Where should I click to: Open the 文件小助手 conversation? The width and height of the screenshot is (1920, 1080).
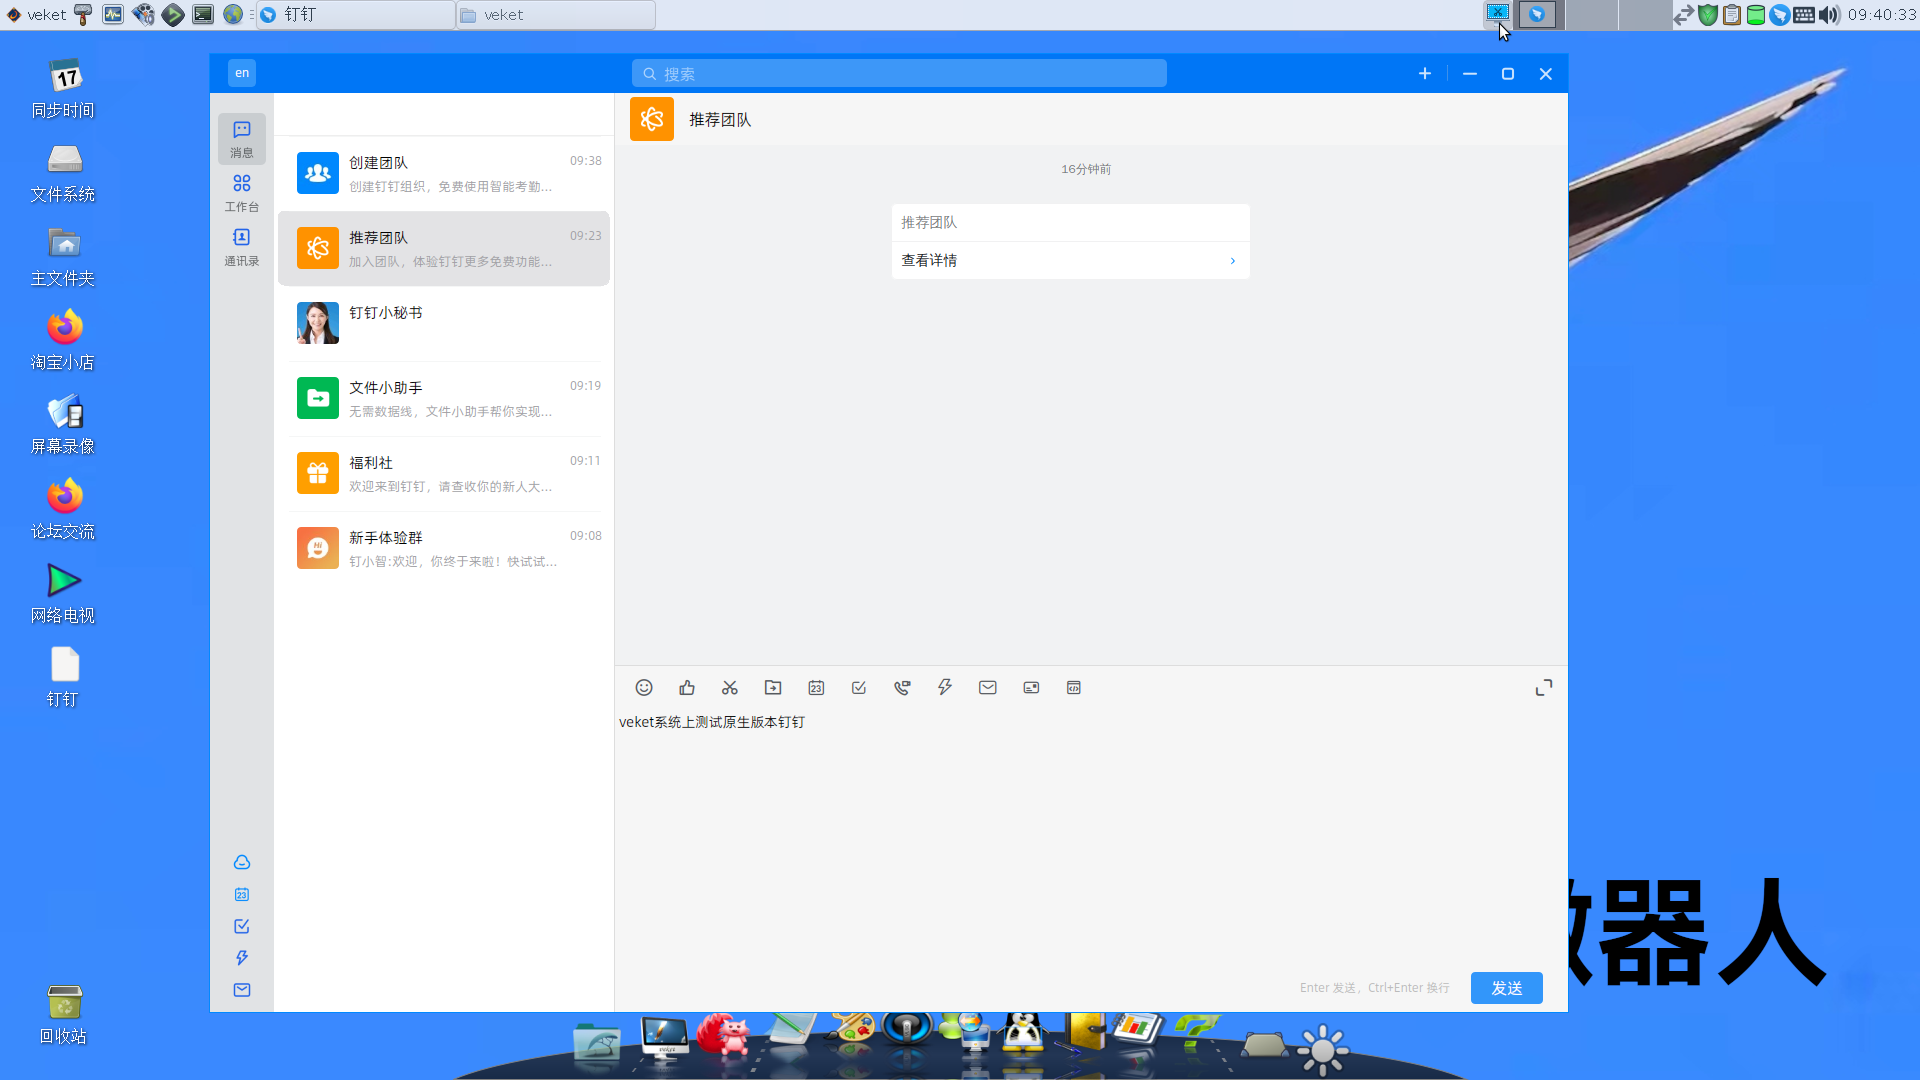pos(444,399)
